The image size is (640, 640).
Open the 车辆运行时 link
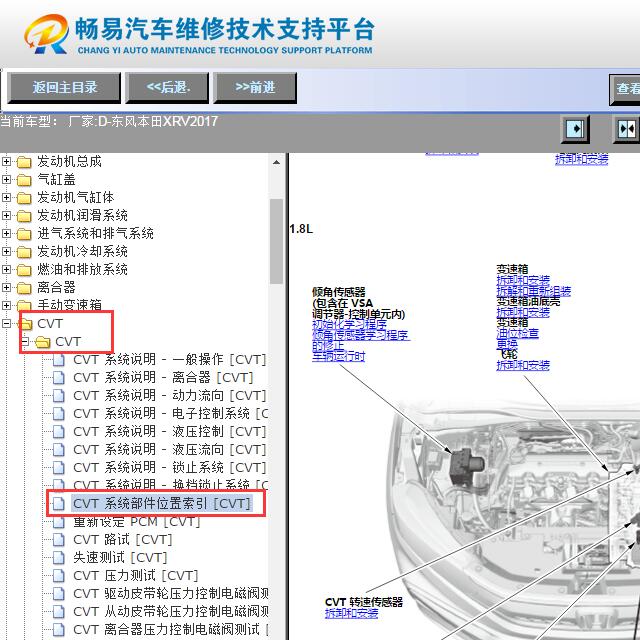click(x=338, y=357)
